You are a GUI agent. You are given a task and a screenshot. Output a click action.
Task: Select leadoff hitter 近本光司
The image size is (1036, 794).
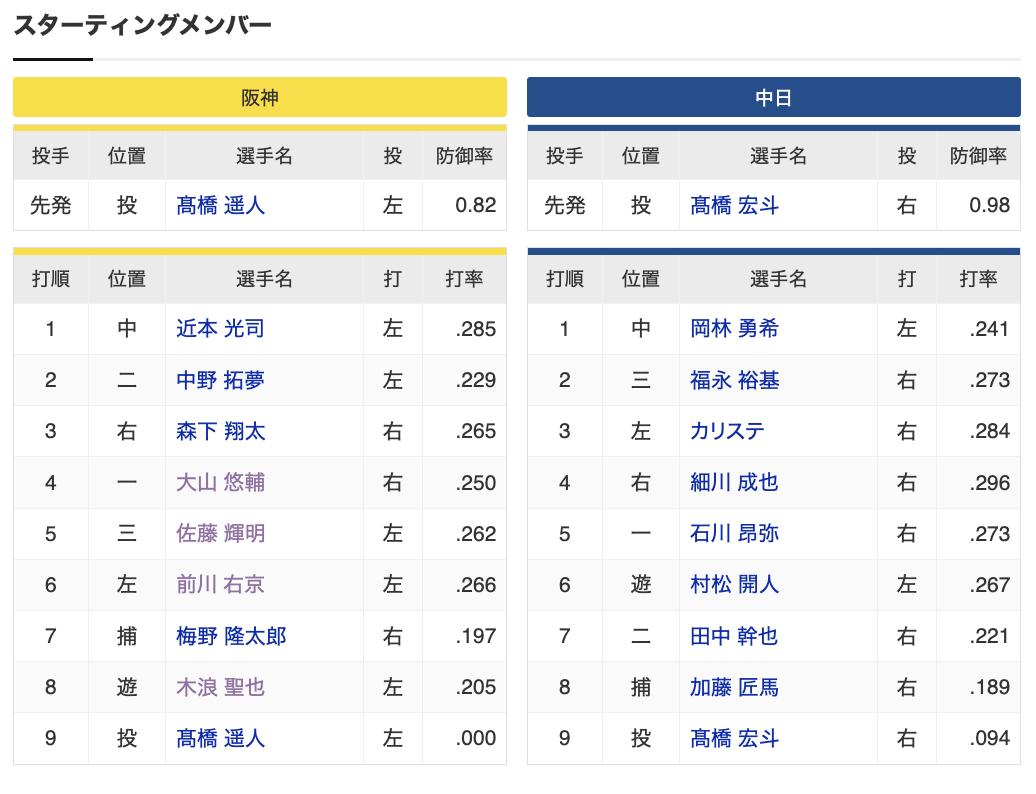coord(221,329)
